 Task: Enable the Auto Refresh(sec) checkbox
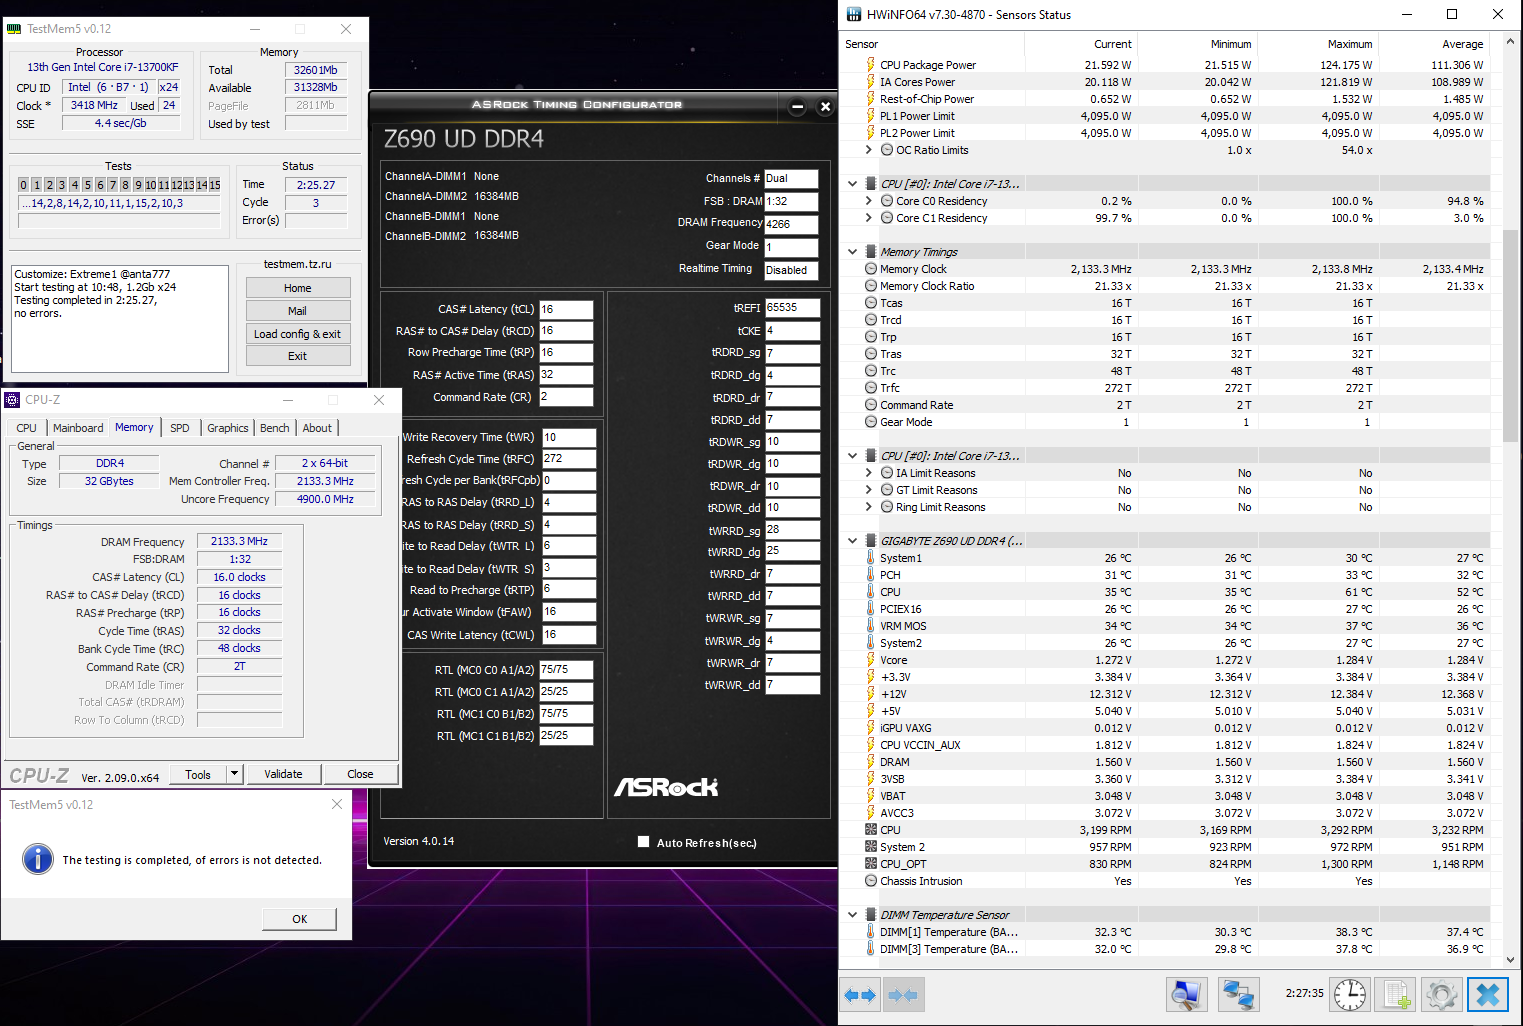[x=644, y=842]
